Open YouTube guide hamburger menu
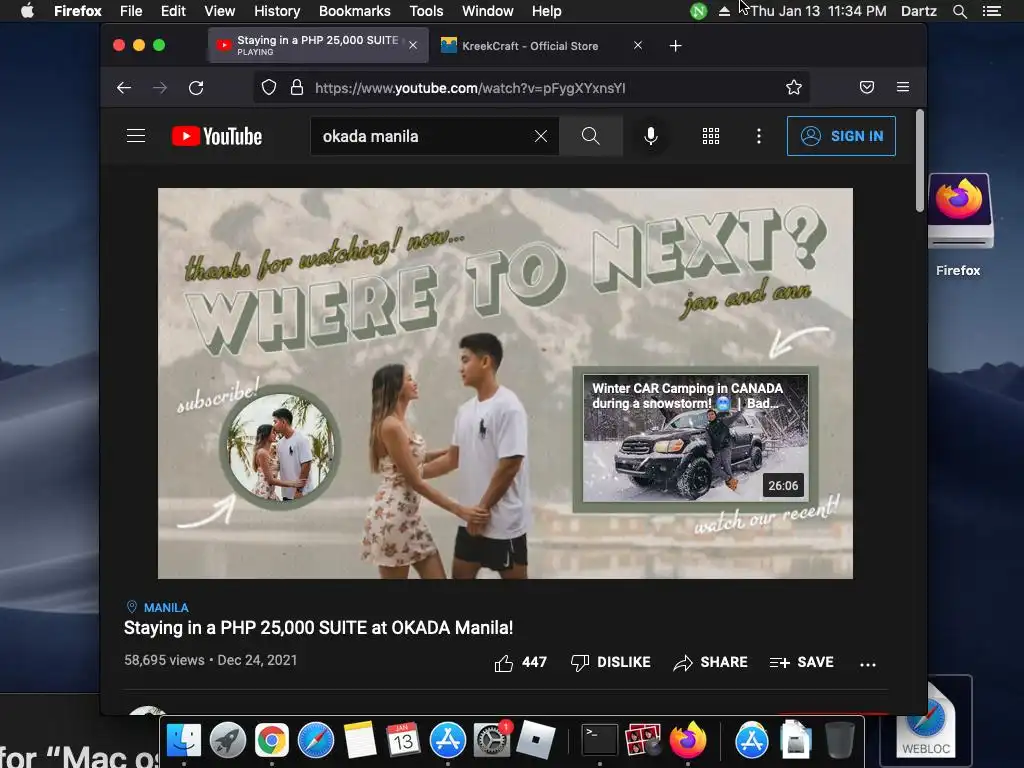 (x=136, y=136)
